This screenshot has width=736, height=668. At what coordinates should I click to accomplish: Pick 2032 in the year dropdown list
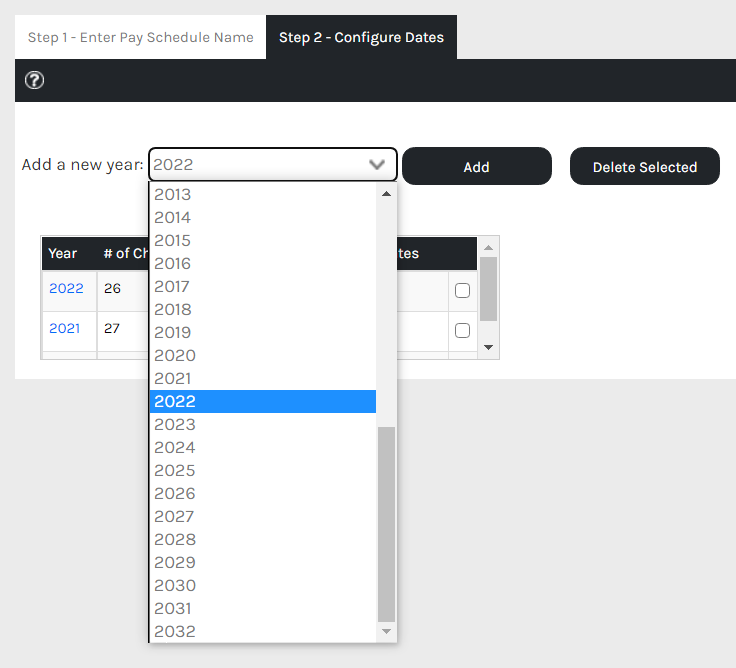tap(263, 631)
